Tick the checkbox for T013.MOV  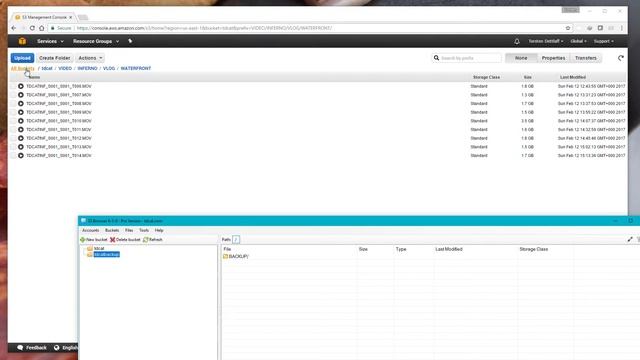(13, 147)
